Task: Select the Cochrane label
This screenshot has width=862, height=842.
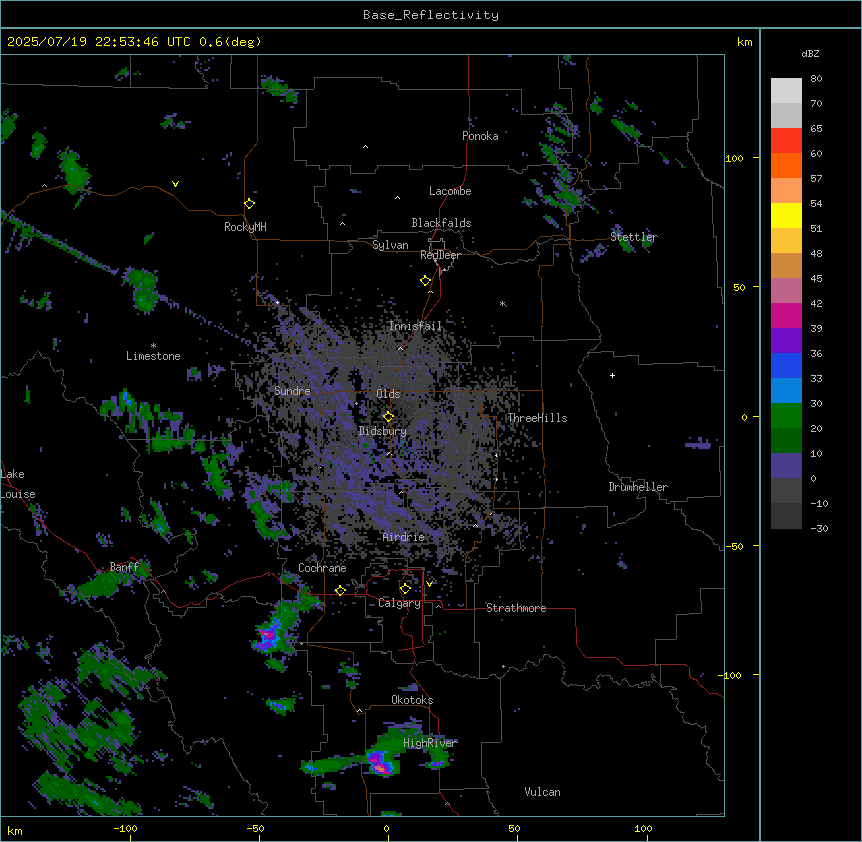Action: (322, 568)
